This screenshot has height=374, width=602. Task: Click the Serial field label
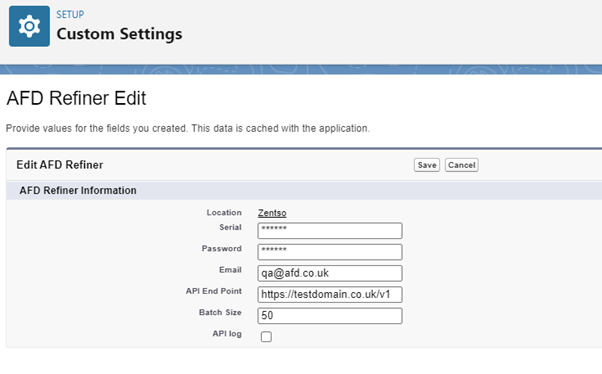230,227
